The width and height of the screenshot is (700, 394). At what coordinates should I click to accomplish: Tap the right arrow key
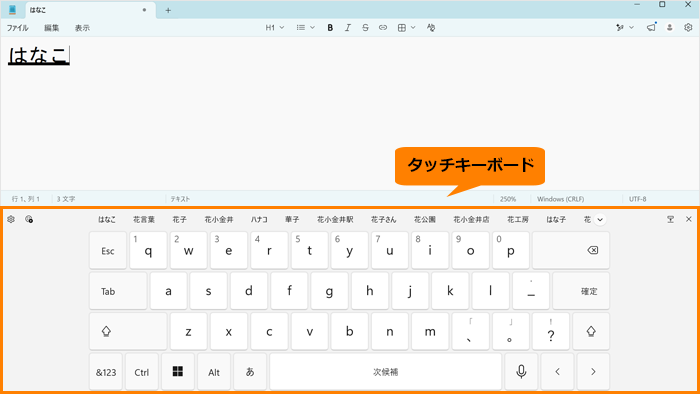[x=593, y=372]
